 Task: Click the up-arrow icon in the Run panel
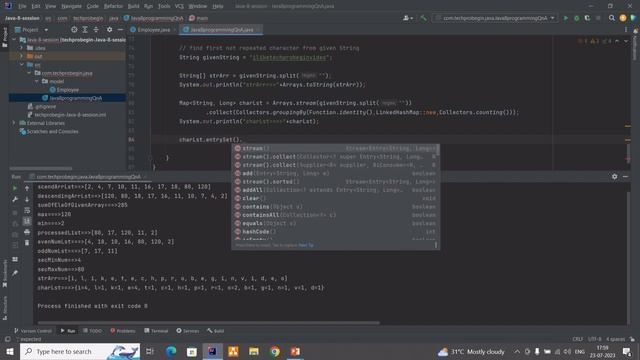pos(27,188)
